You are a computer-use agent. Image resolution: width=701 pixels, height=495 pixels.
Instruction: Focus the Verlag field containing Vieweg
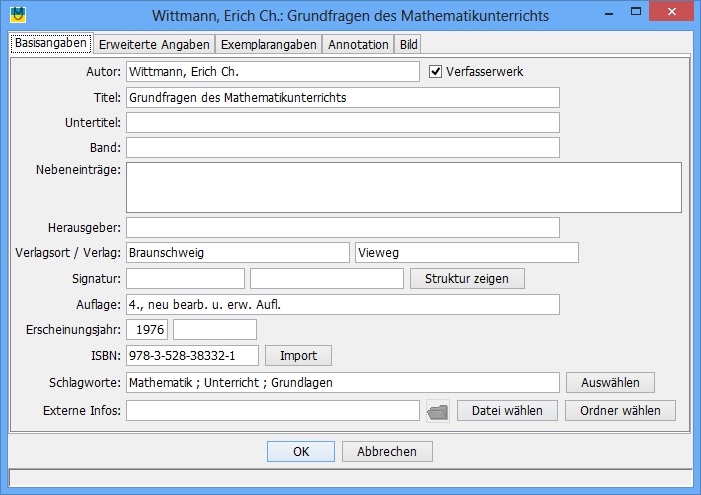point(467,253)
